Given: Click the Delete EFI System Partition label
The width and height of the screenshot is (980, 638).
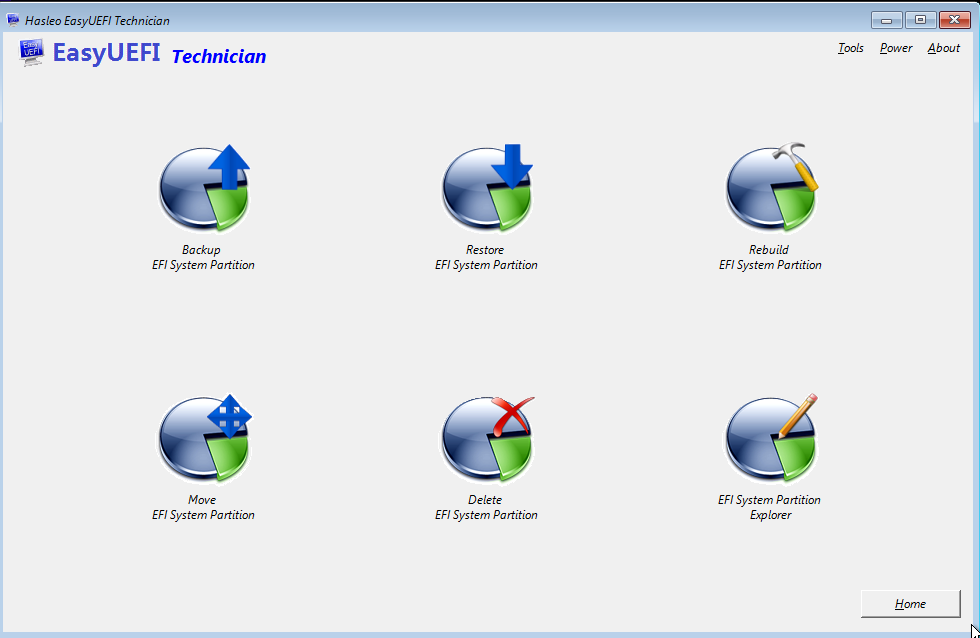Looking at the screenshot, I should [x=486, y=507].
